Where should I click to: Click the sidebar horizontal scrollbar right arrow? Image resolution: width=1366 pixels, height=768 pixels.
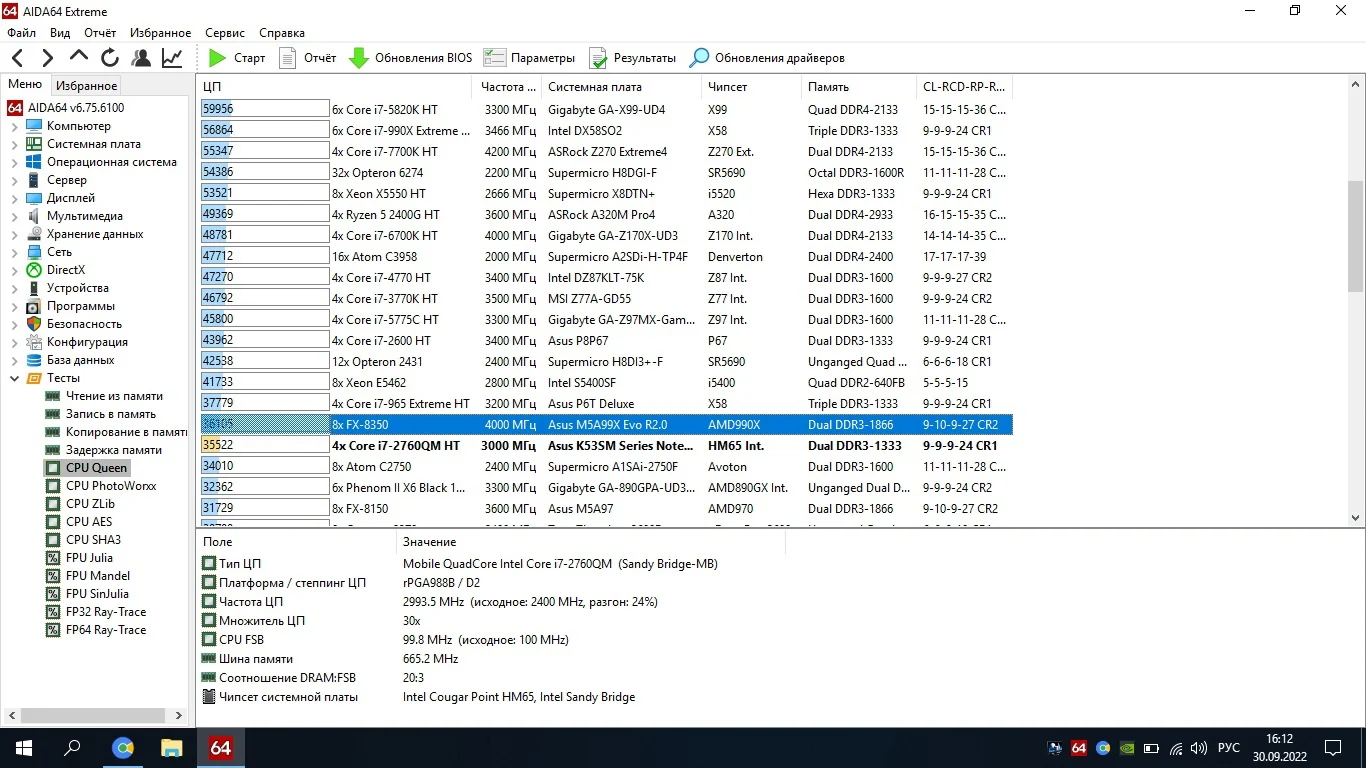point(179,716)
